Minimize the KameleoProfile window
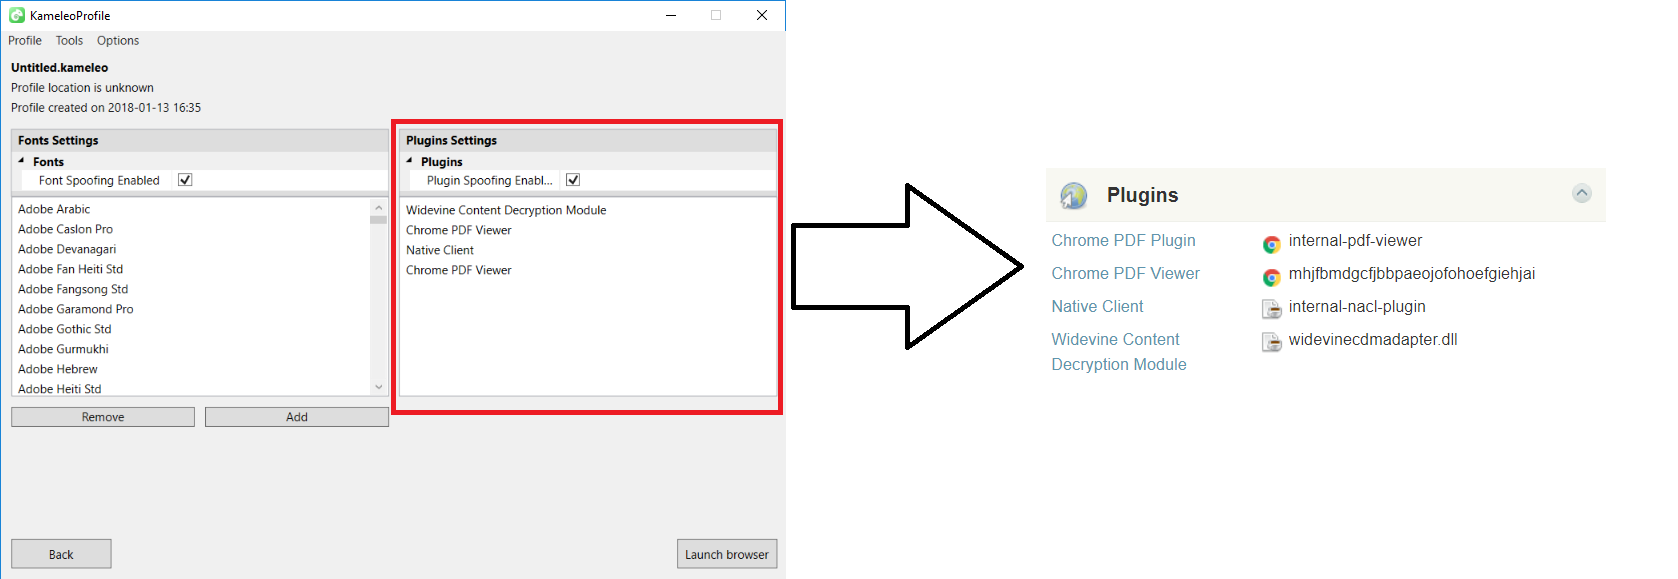Screen dimensions: 1678x579 pyautogui.click(x=670, y=15)
